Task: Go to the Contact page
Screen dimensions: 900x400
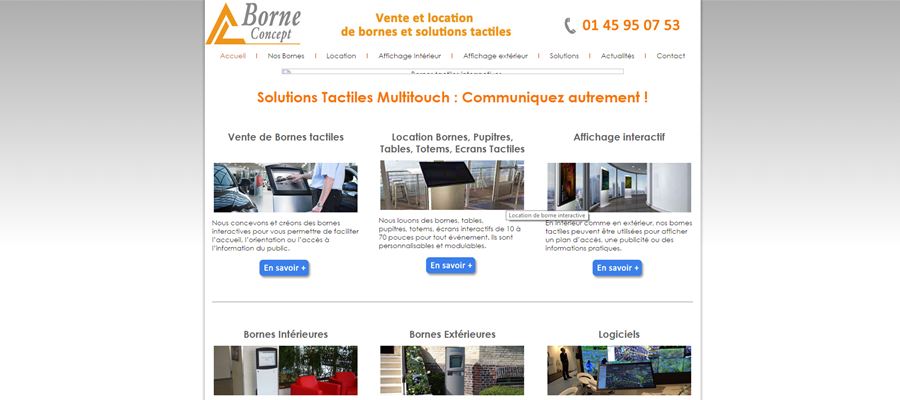Action: 671,56
